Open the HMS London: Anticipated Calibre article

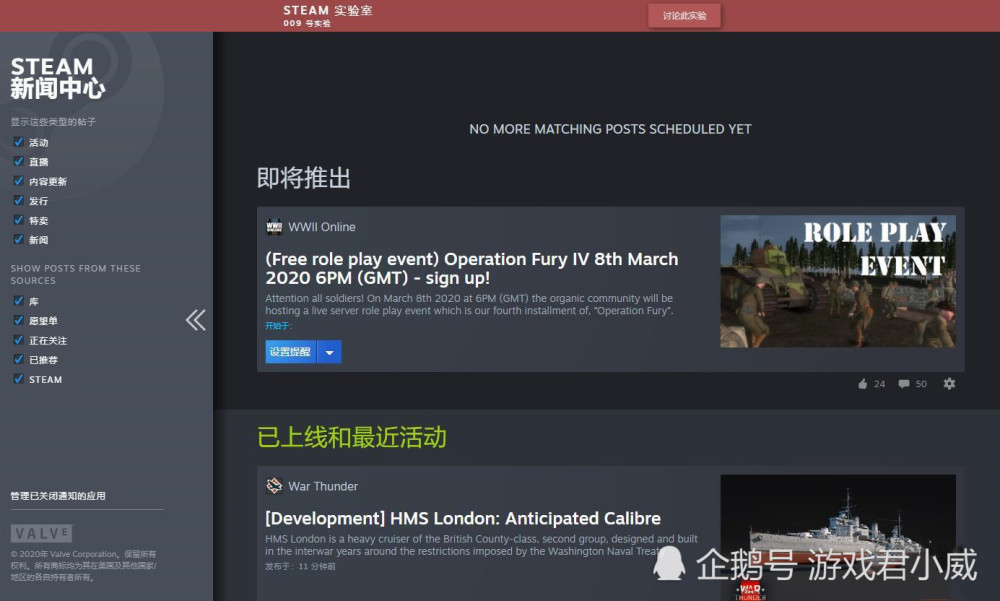coord(463,518)
